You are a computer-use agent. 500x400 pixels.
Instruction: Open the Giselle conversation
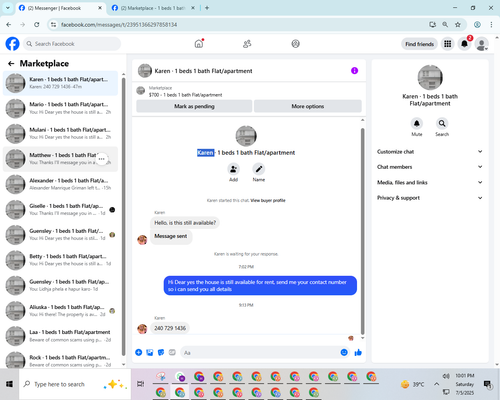60,210
